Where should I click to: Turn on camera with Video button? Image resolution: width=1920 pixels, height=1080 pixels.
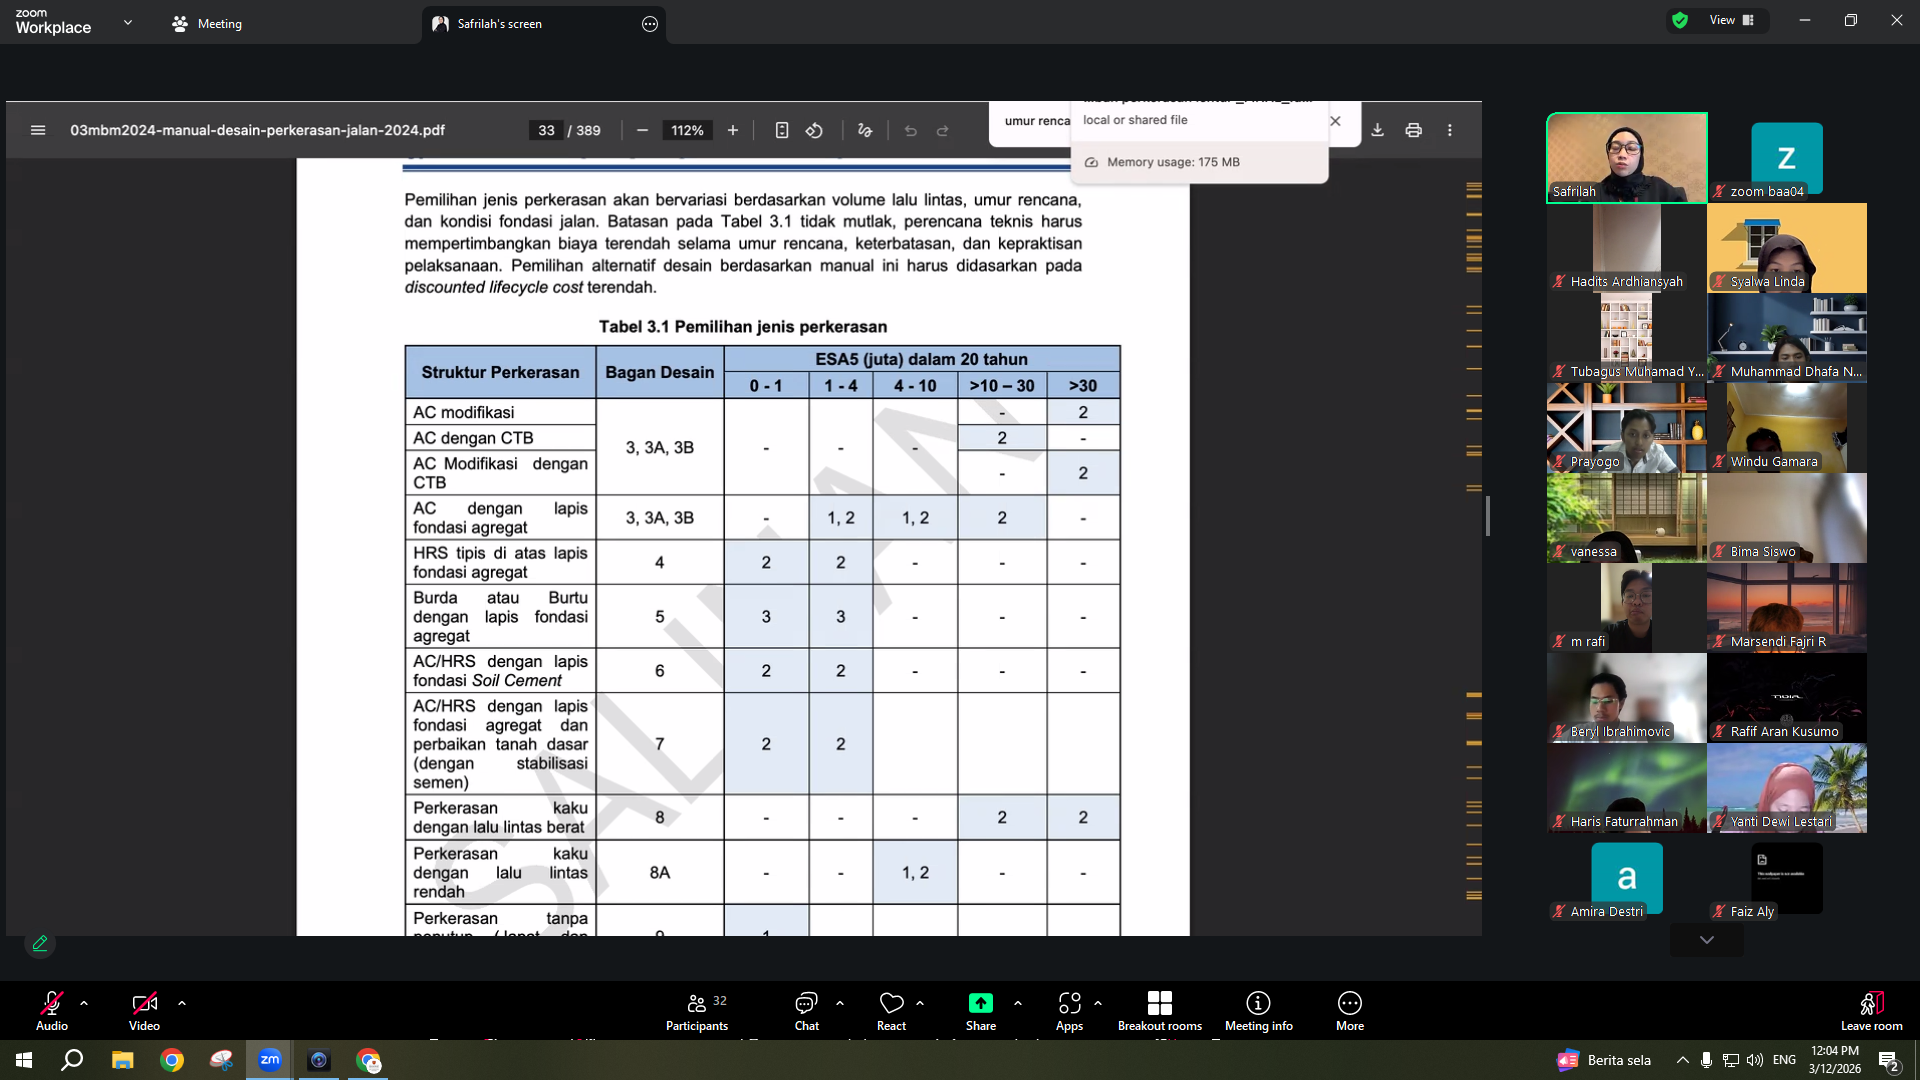coord(144,1010)
